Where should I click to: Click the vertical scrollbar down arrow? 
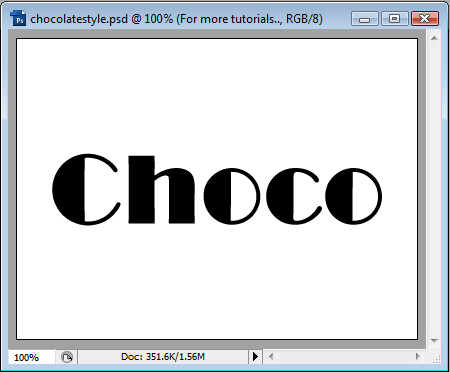[x=434, y=340]
